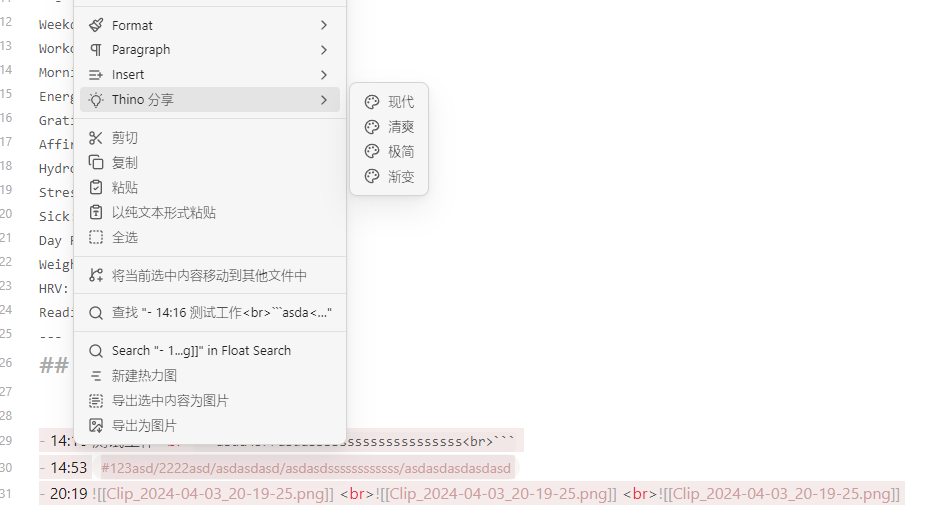Image resolution: width=930 pixels, height=513 pixels.
Task: Click the Insert list icon
Action: [x=95, y=75]
